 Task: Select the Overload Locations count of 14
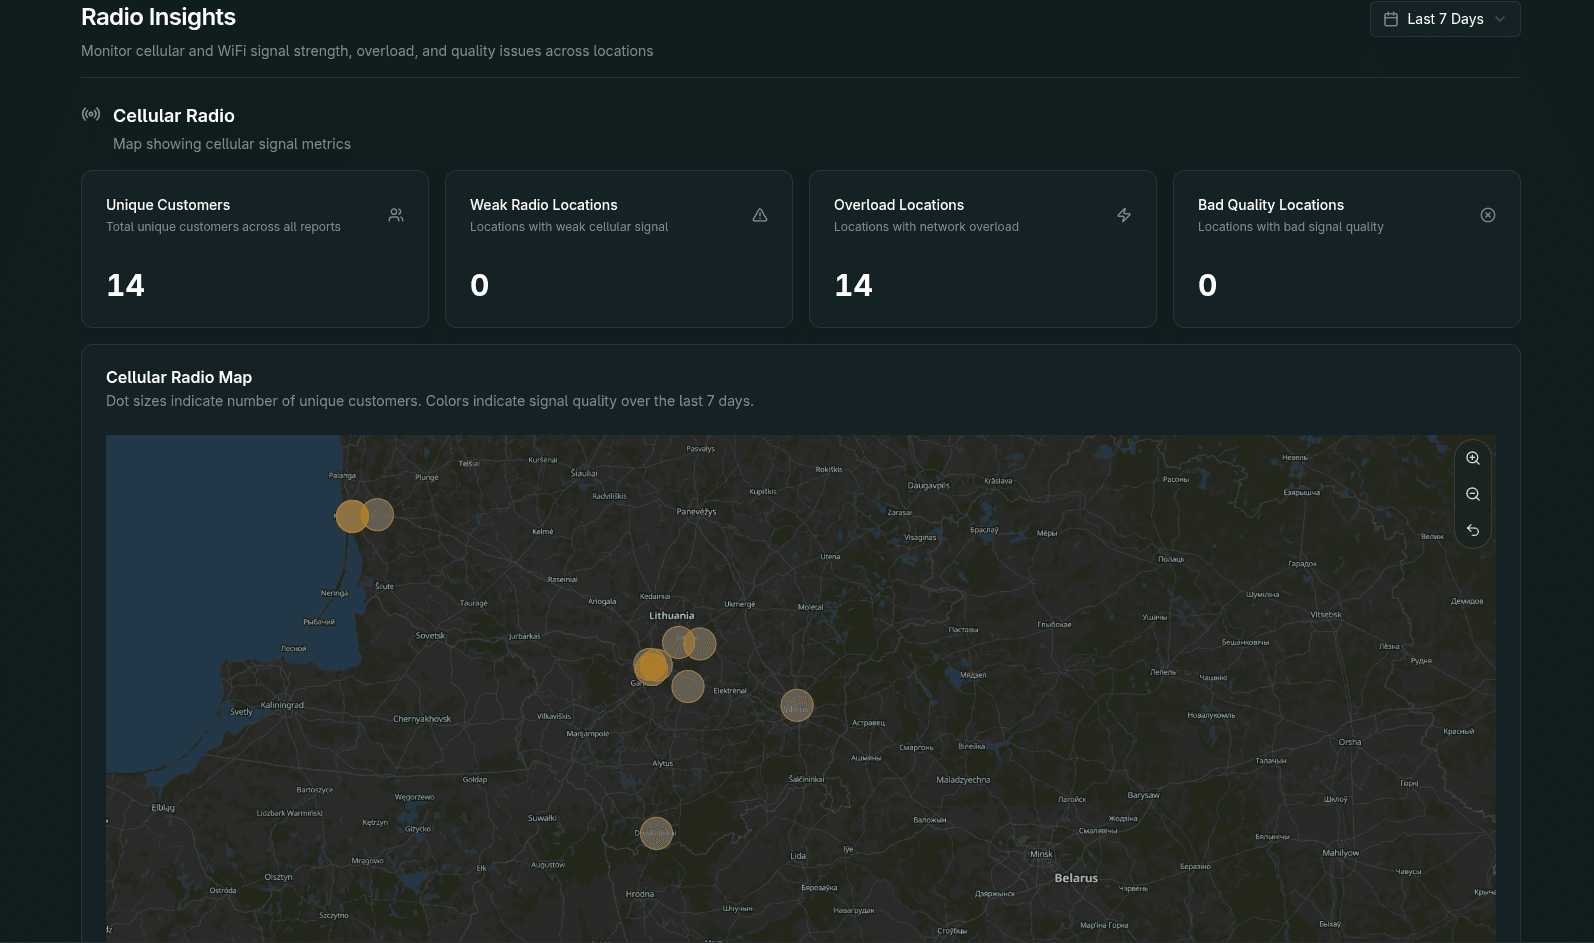click(x=853, y=286)
